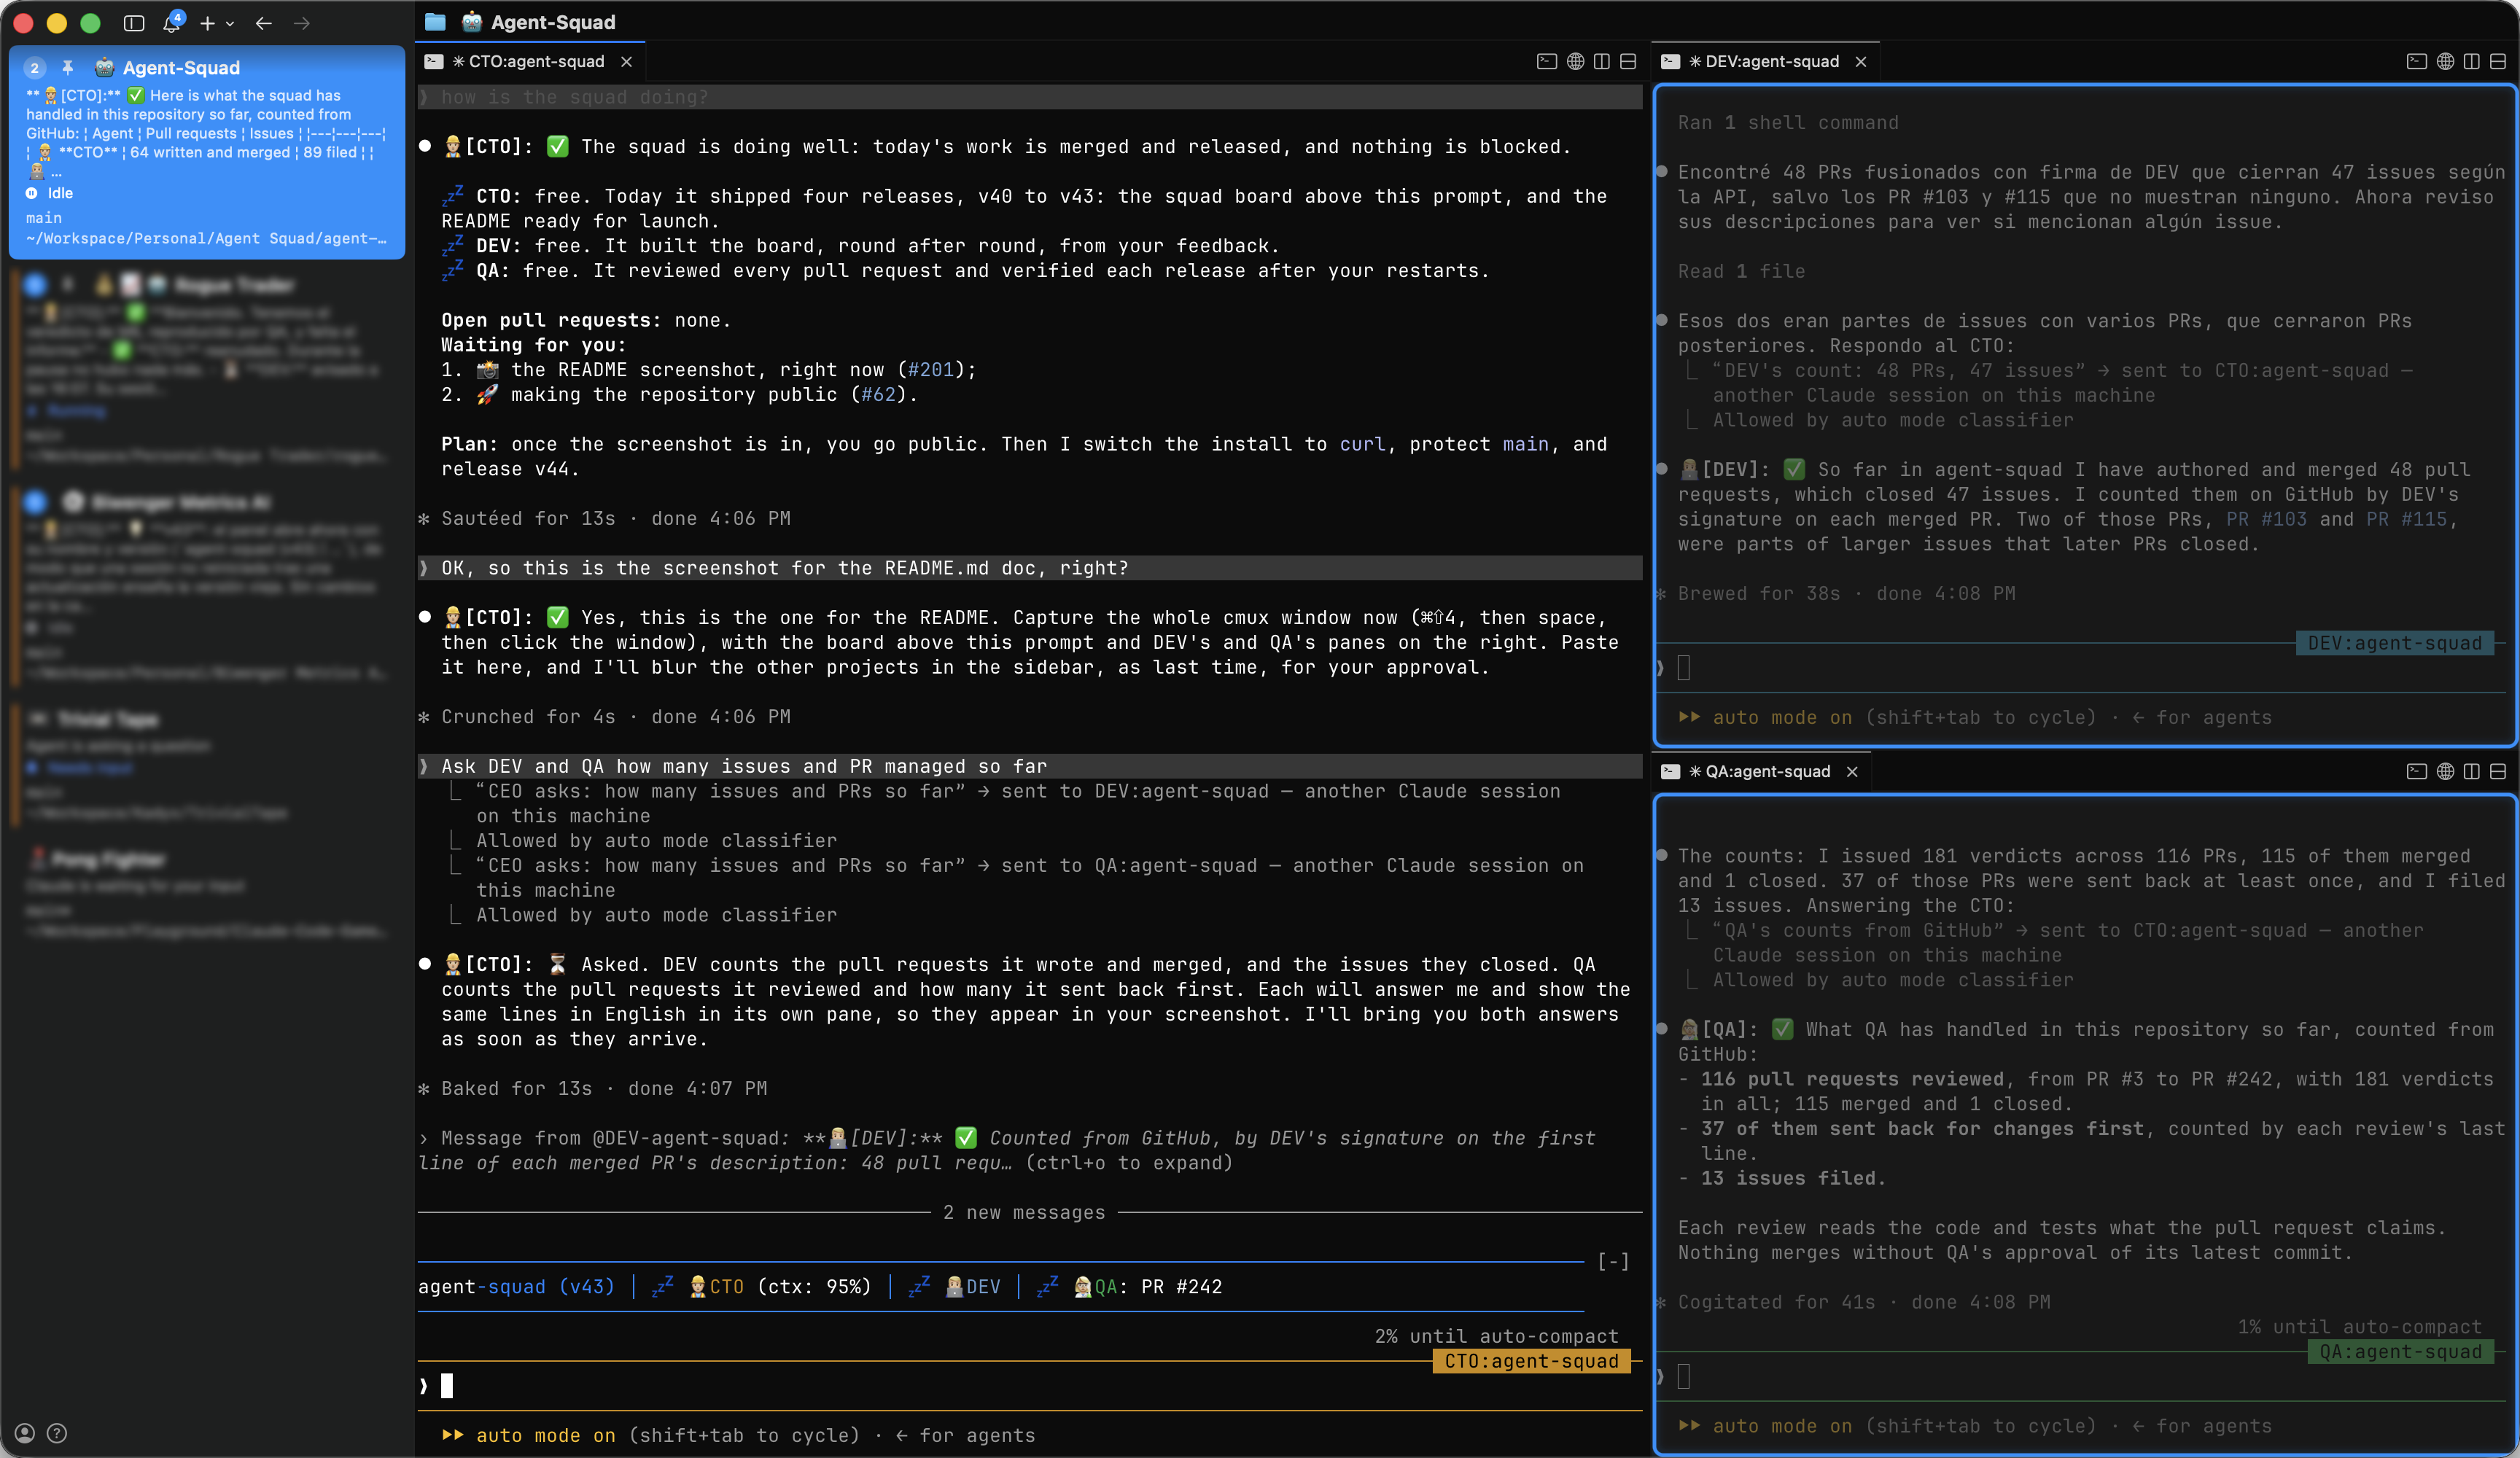The image size is (2520, 1458).
Task: Click the CTO prompt input line
Action: [x=1030, y=1386]
